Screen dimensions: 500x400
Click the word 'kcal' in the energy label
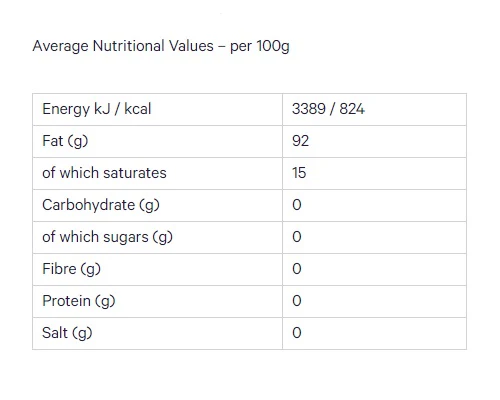(x=138, y=109)
